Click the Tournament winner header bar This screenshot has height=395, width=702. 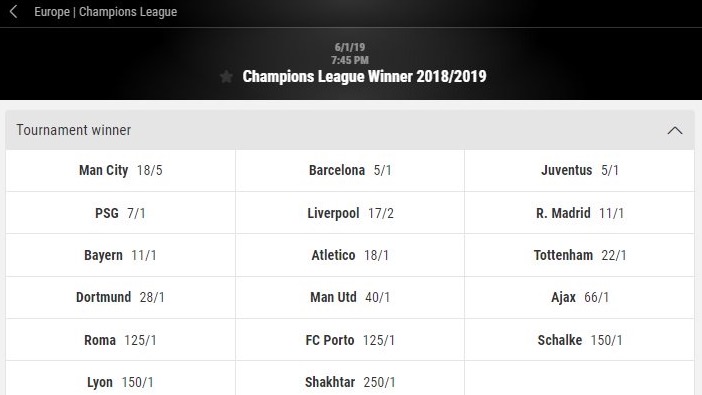(x=350, y=130)
